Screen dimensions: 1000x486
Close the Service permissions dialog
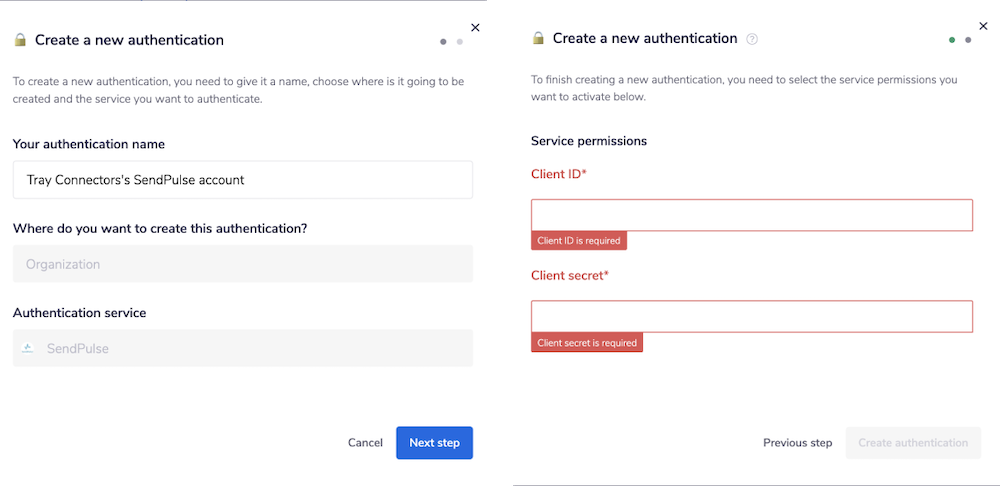tap(983, 26)
